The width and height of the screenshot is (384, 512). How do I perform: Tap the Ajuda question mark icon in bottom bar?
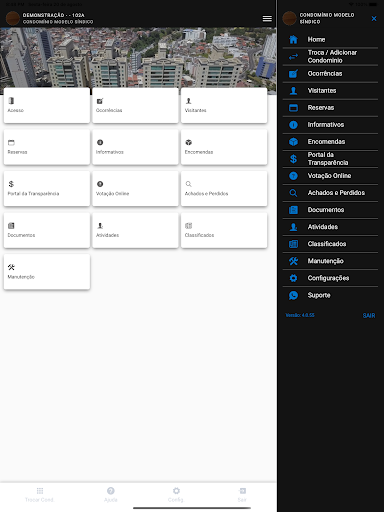click(111, 491)
